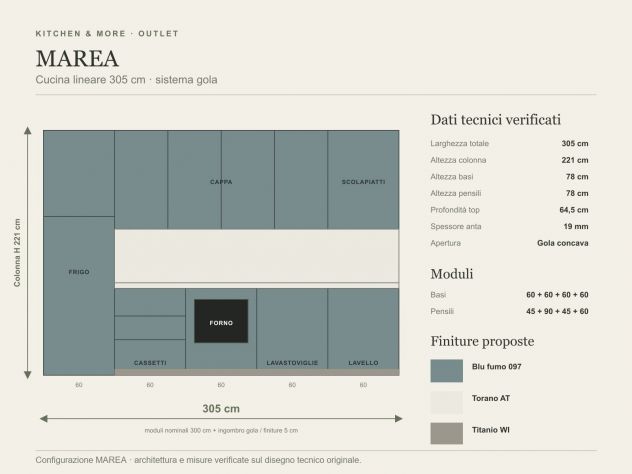Click the Basi modules 60+60+60+60 value
The height and width of the screenshot is (474, 632).
(x=557, y=295)
